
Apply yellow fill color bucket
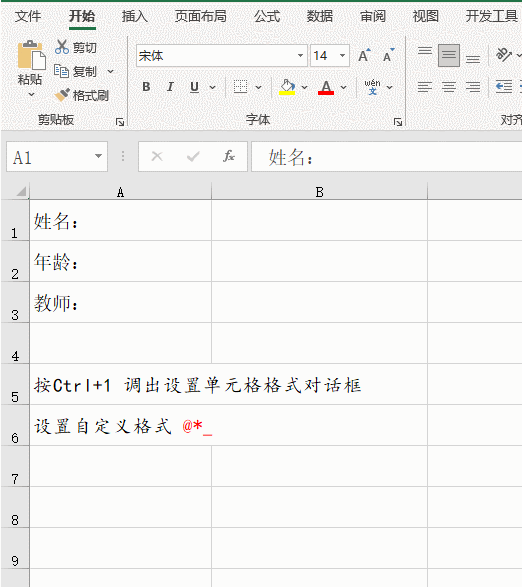(x=287, y=87)
